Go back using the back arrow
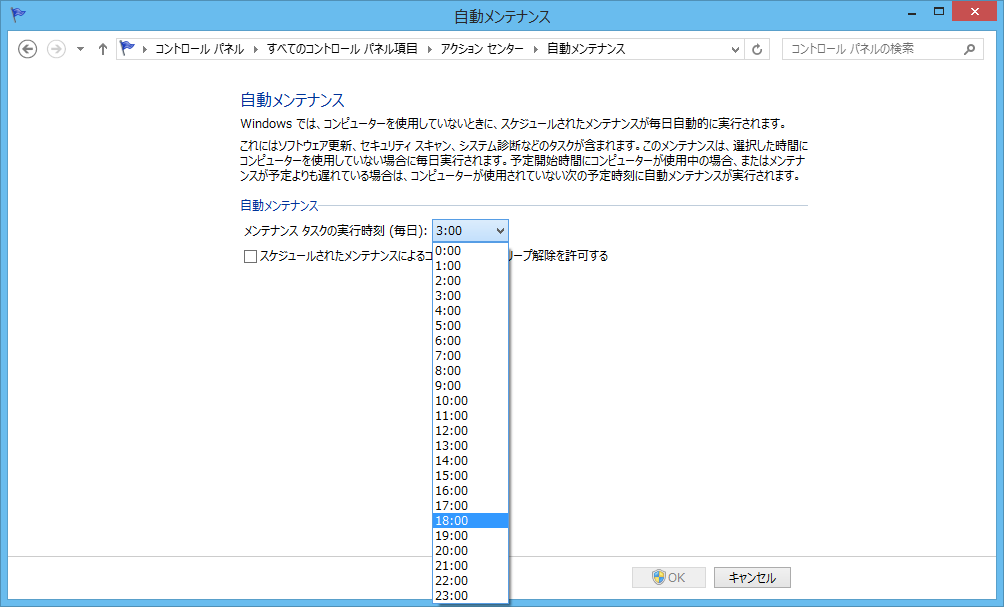The width and height of the screenshot is (1004, 607). 28,49
